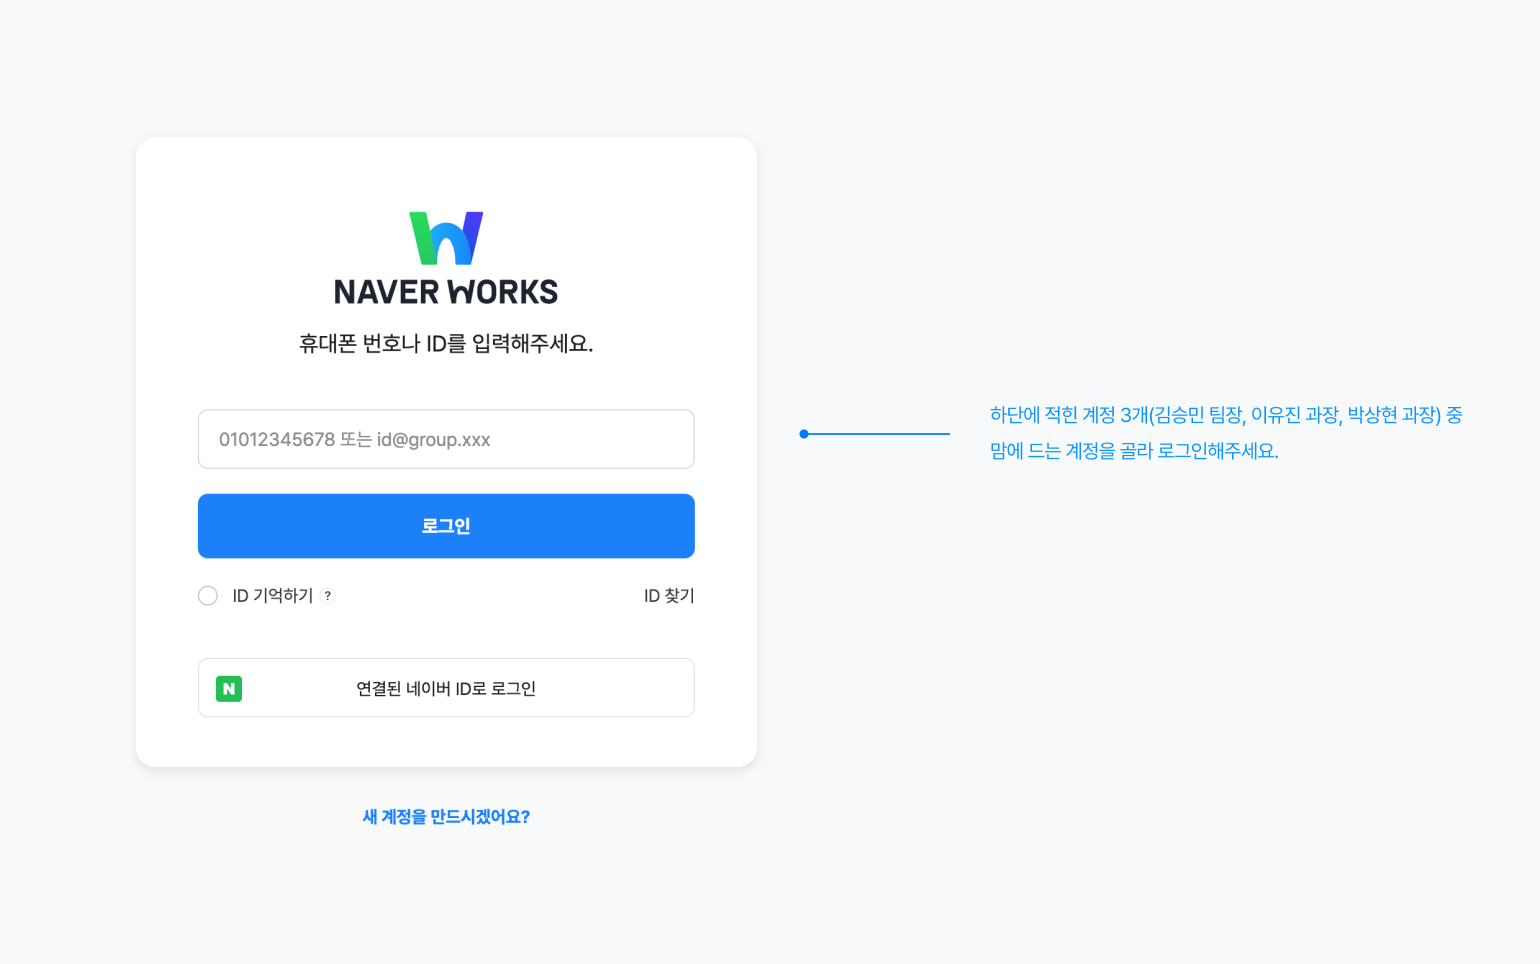
Task: Focus the phone number or ID input field
Action: click(446, 439)
